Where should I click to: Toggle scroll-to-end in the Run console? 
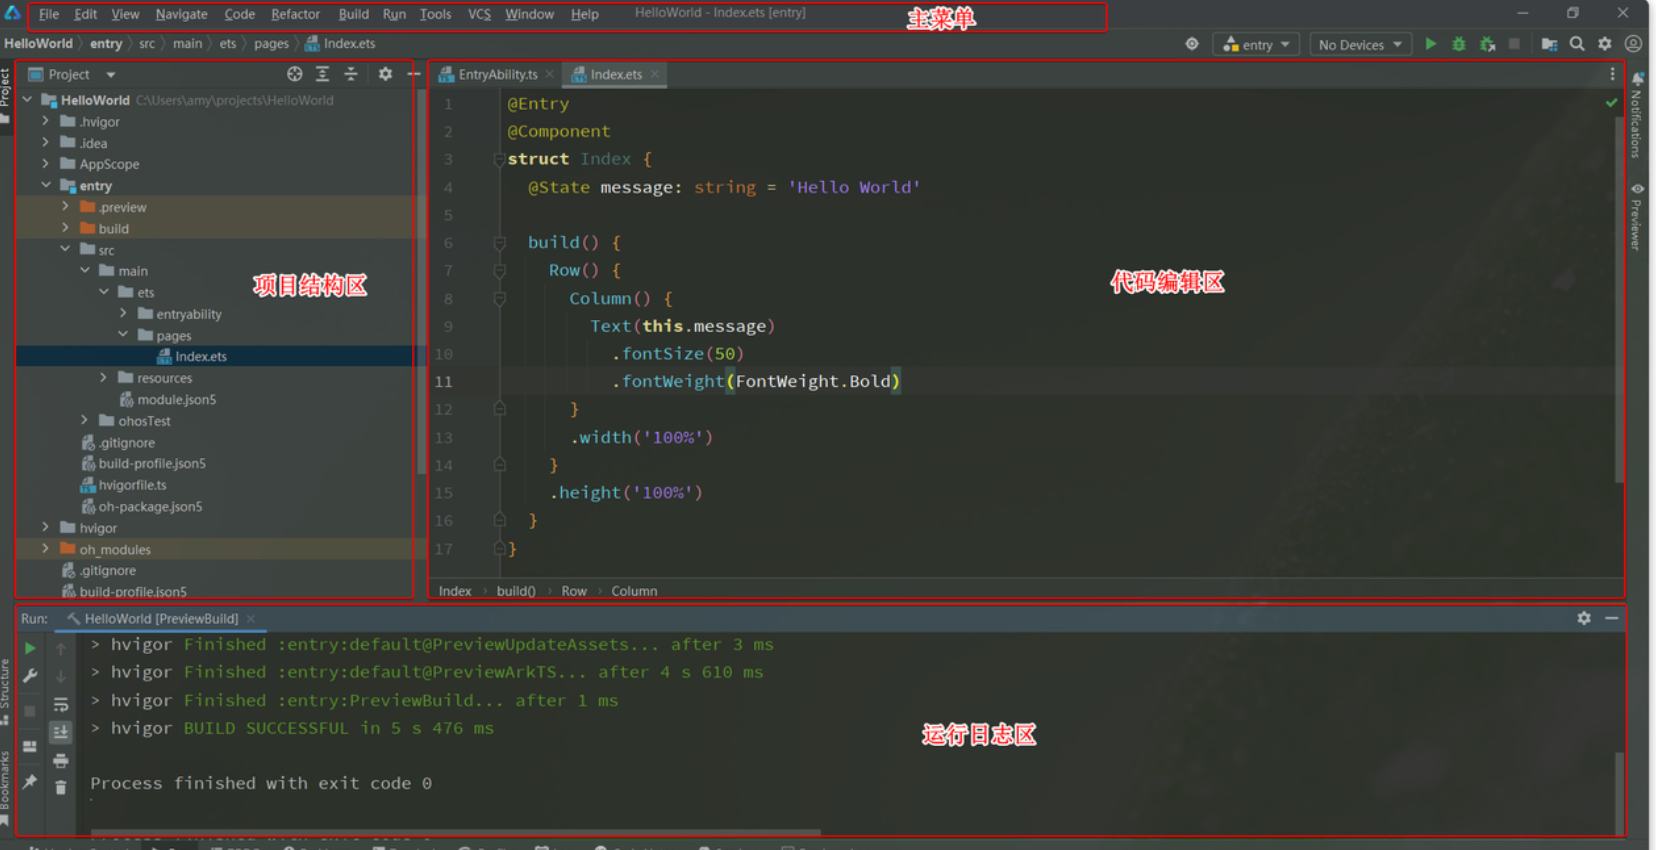[61, 732]
